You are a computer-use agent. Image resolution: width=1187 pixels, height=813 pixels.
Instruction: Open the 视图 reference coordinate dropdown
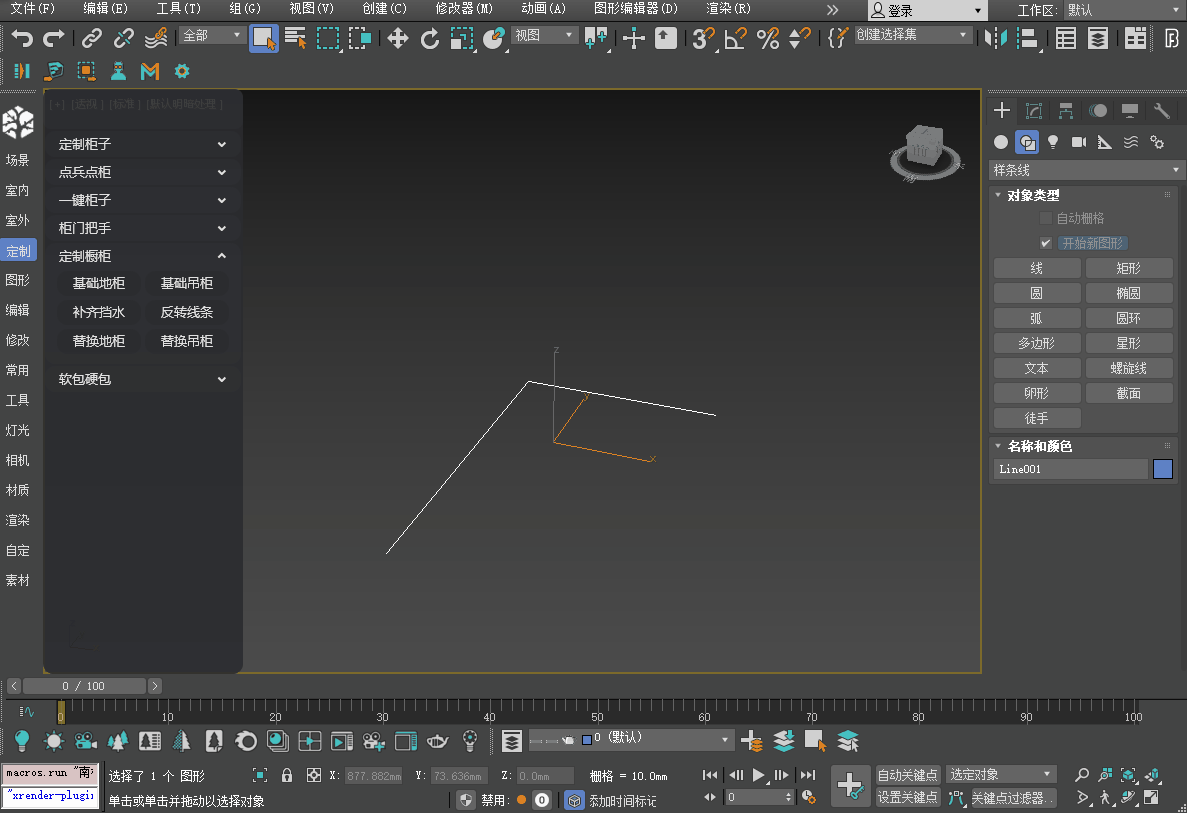point(545,35)
